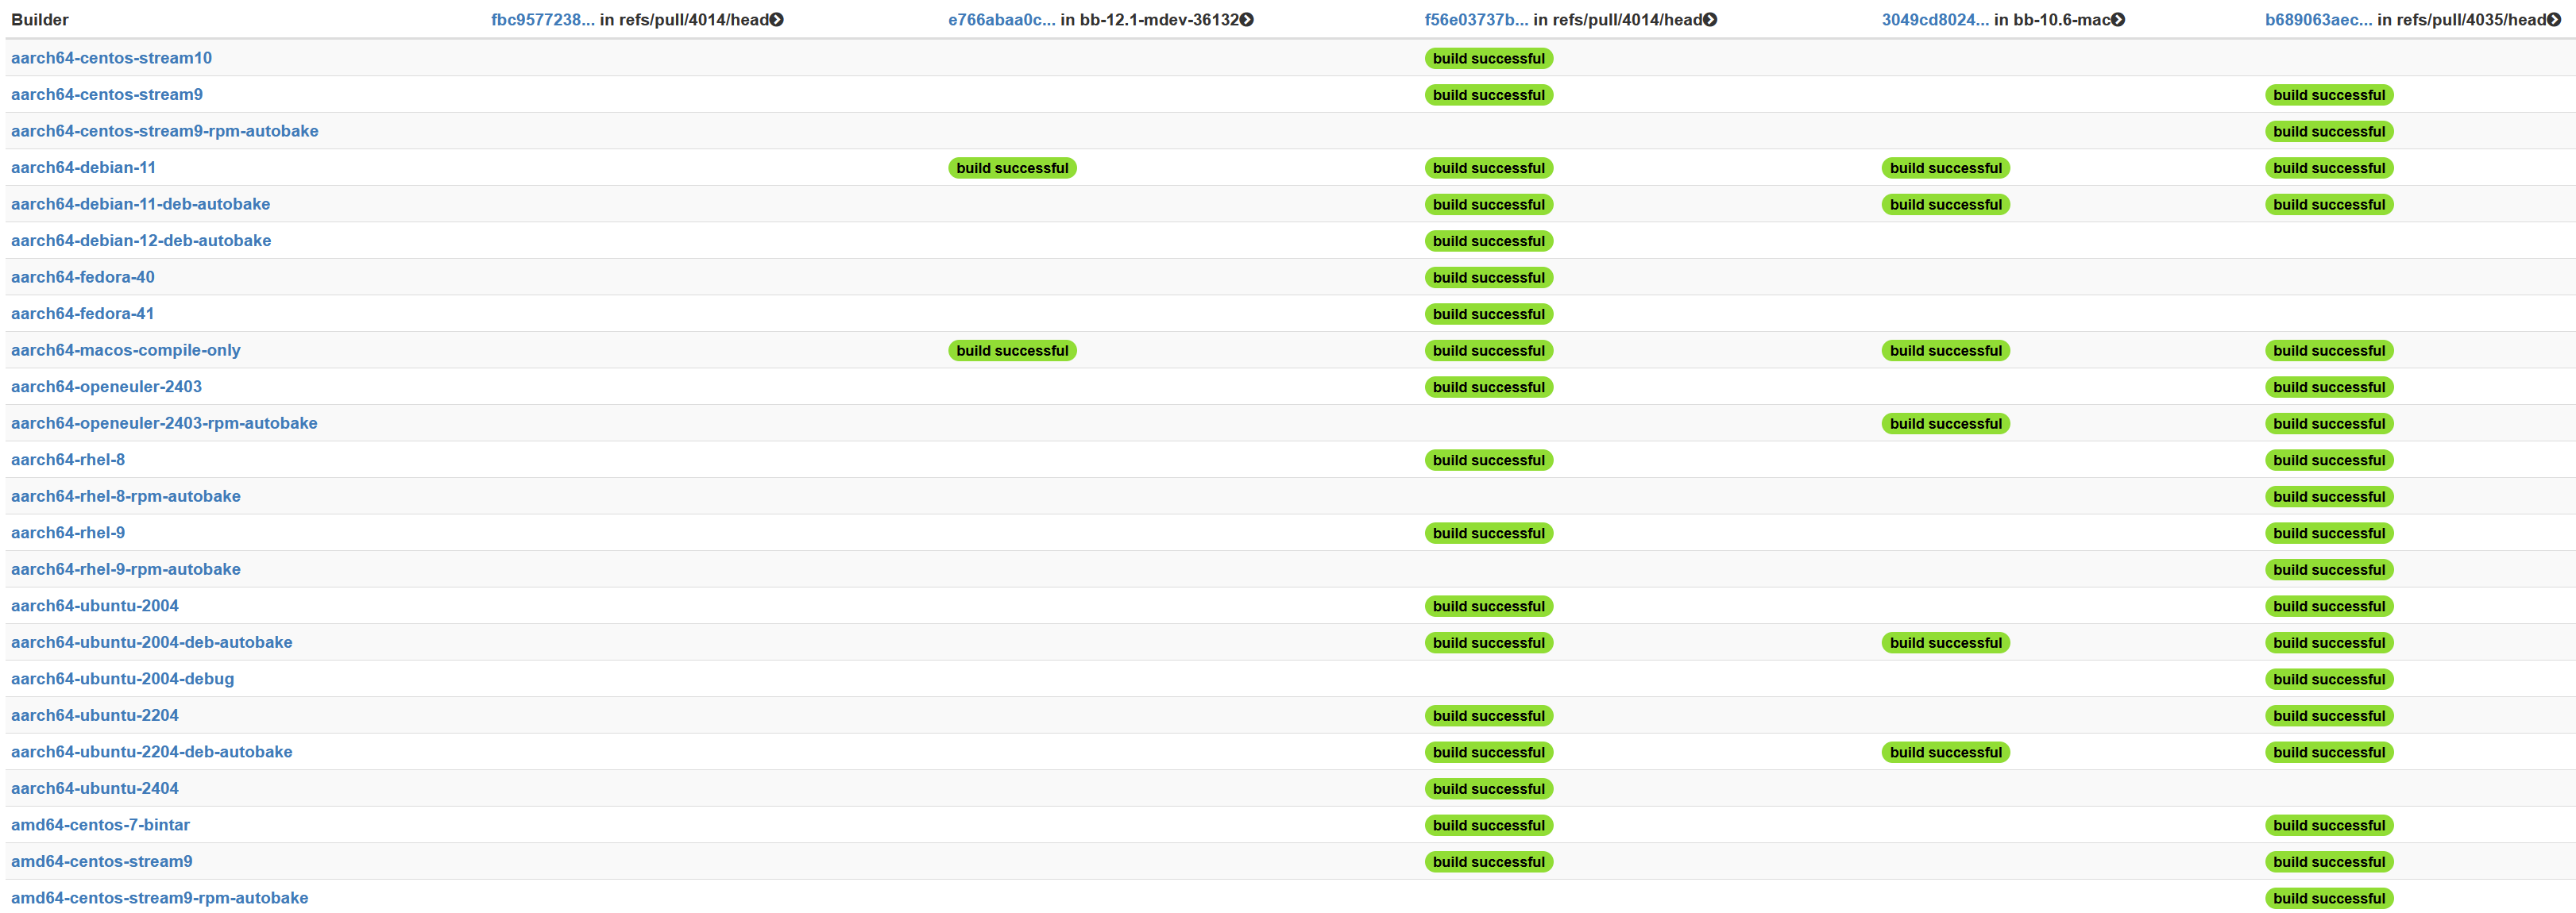This screenshot has height=913, width=2576.
Task: Click aarch64-openeuler-2403 badge under f56e03737b
Action: point(1489,387)
